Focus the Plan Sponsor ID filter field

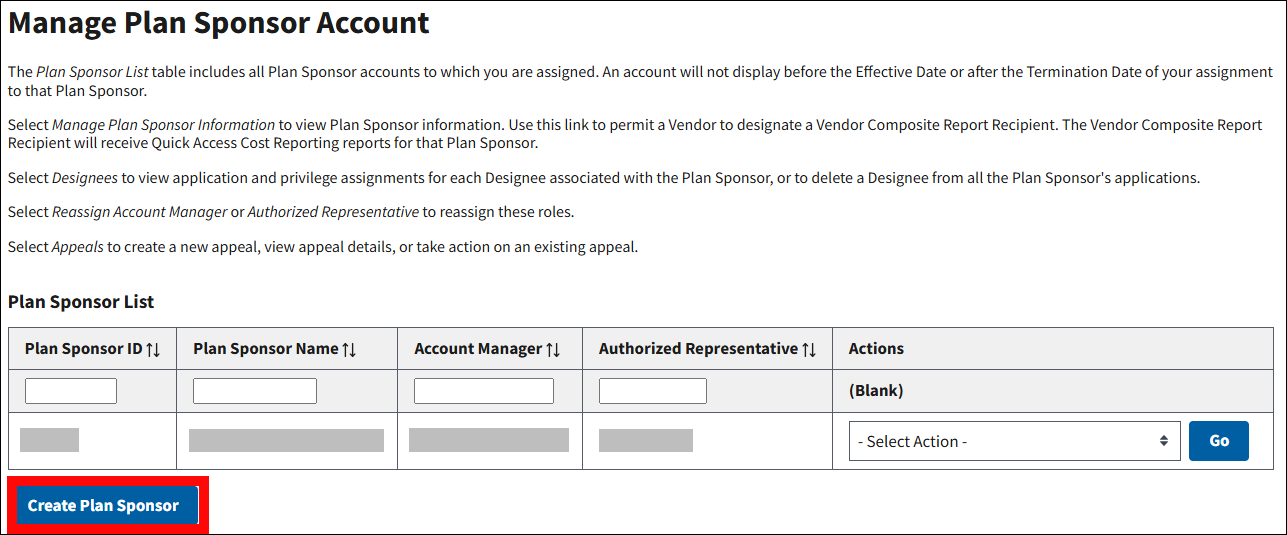71,391
